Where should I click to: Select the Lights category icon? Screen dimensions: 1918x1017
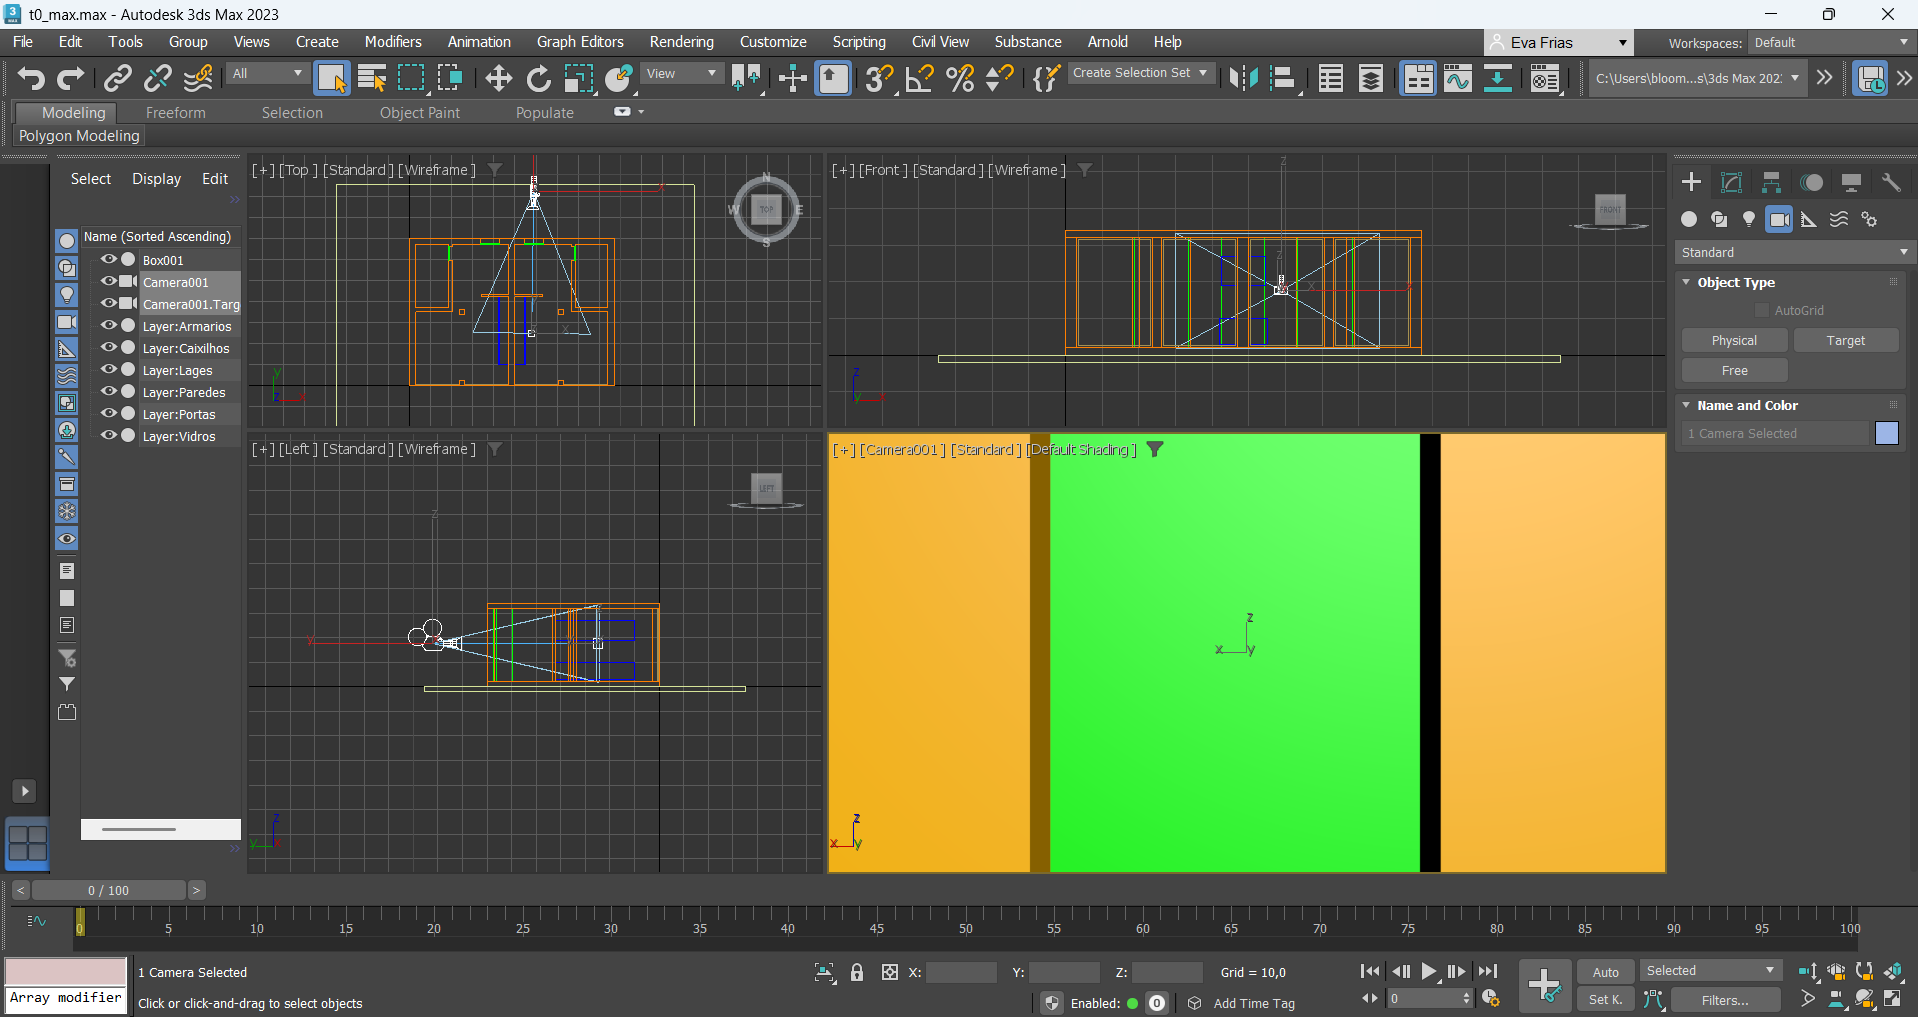(x=1749, y=219)
